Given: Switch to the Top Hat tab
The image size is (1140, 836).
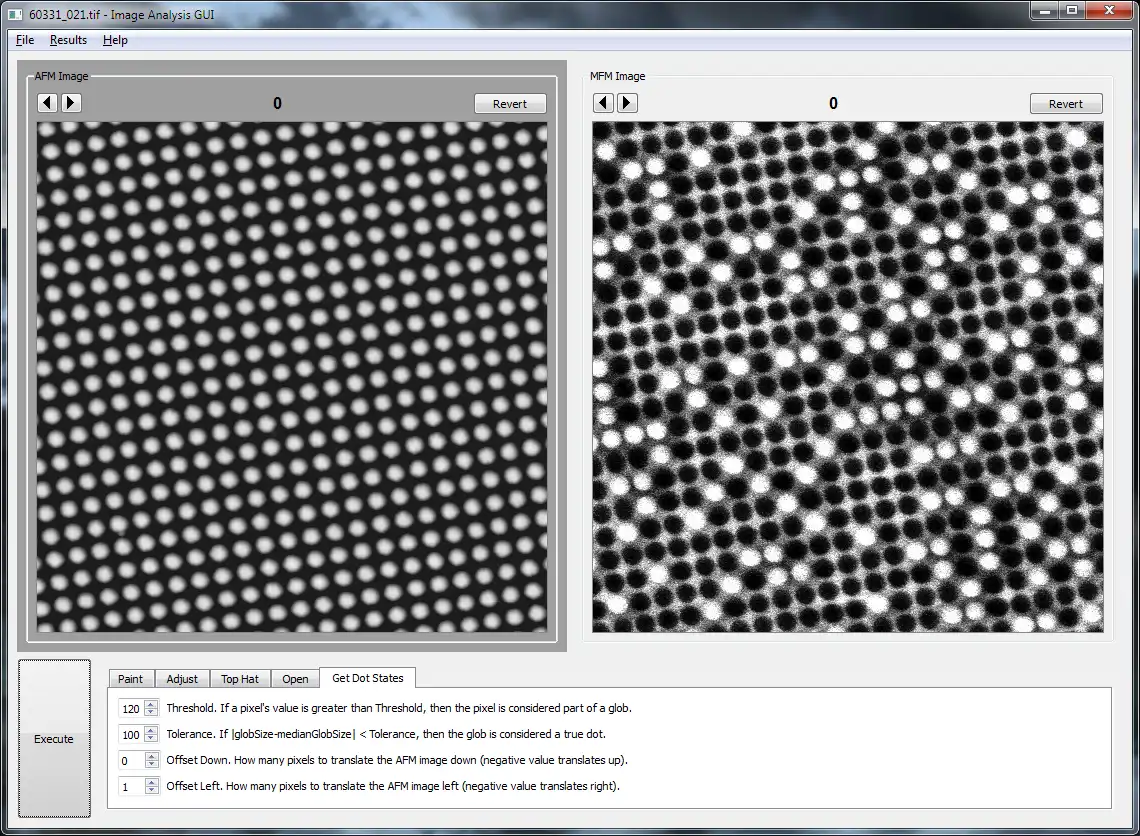Looking at the screenshot, I should click(x=240, y=679).
